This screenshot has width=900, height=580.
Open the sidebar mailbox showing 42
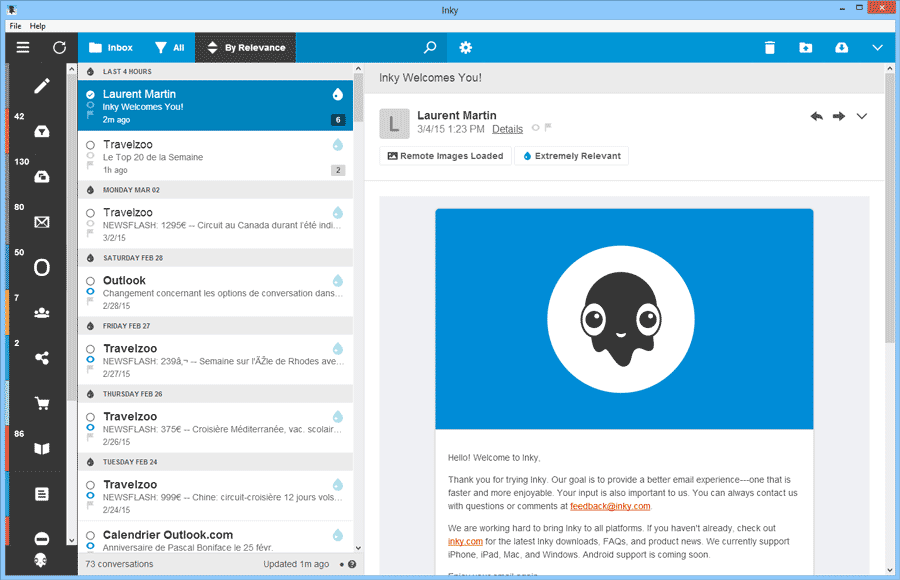point(42,132)
